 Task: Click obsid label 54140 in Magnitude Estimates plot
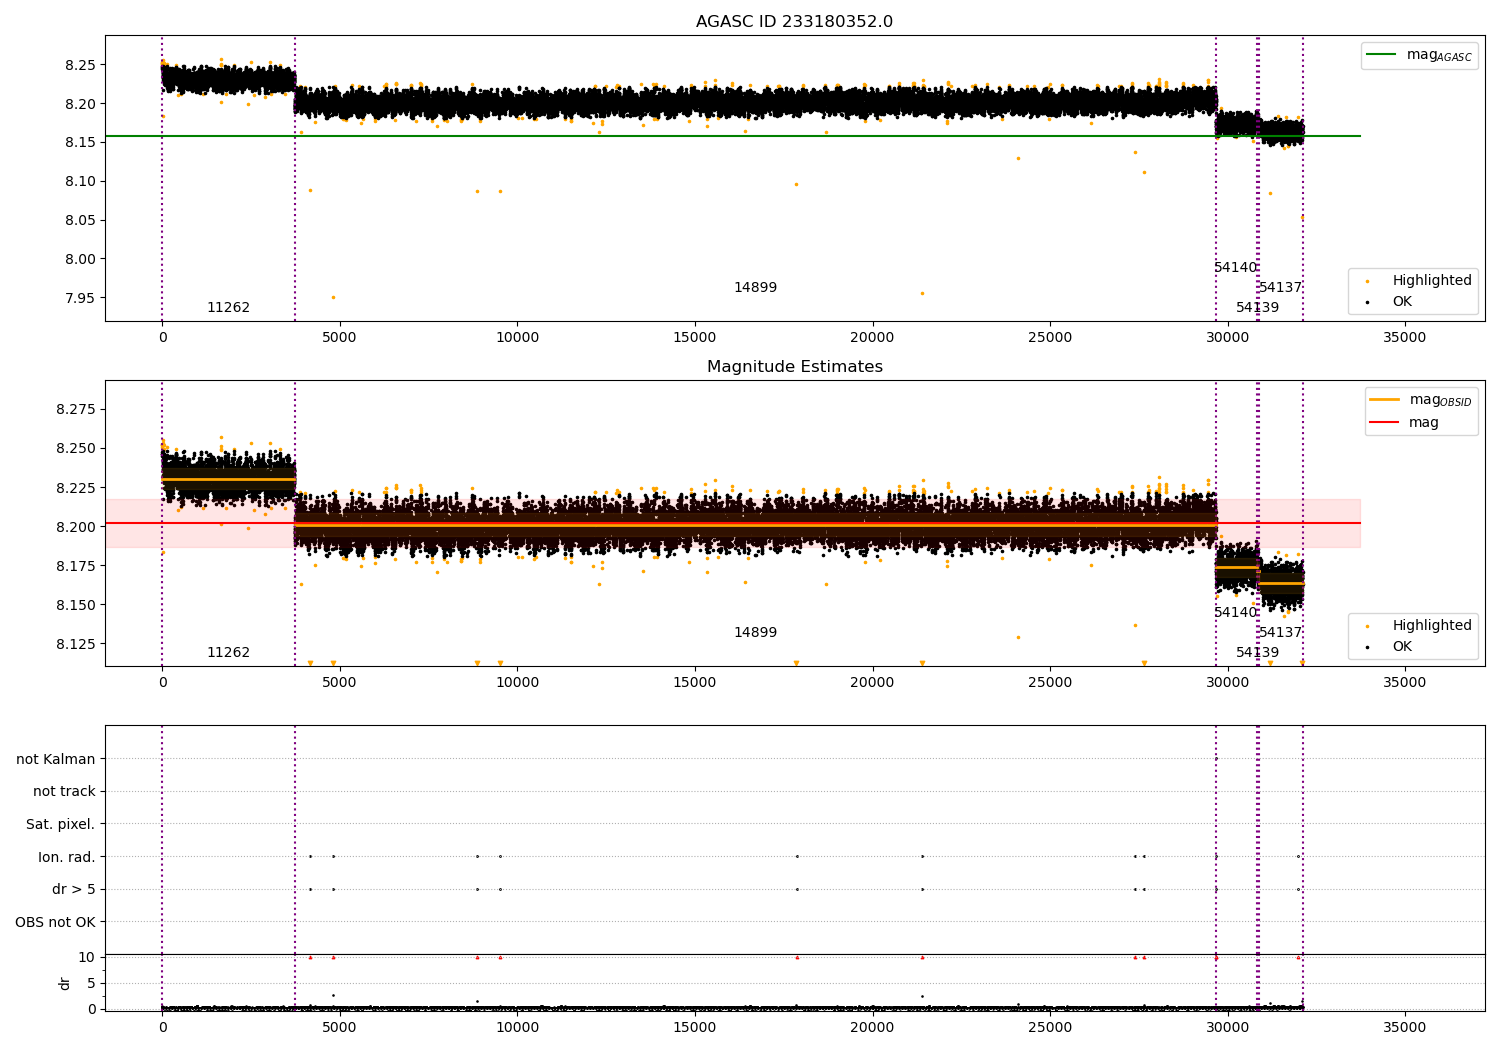[1235, 613]
